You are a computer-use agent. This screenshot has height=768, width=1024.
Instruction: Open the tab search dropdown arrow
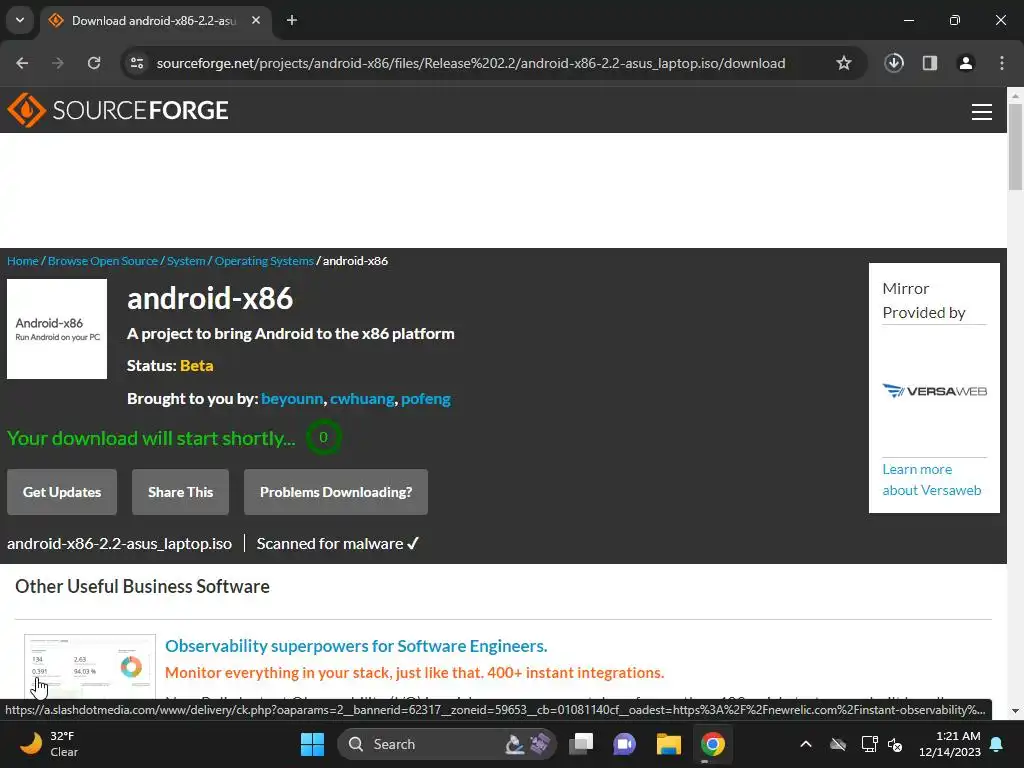[20, 20]
